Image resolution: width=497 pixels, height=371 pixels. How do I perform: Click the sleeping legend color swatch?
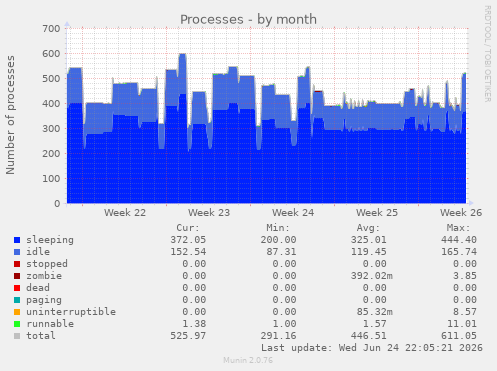pyautogui.click(x=17, y=240)
